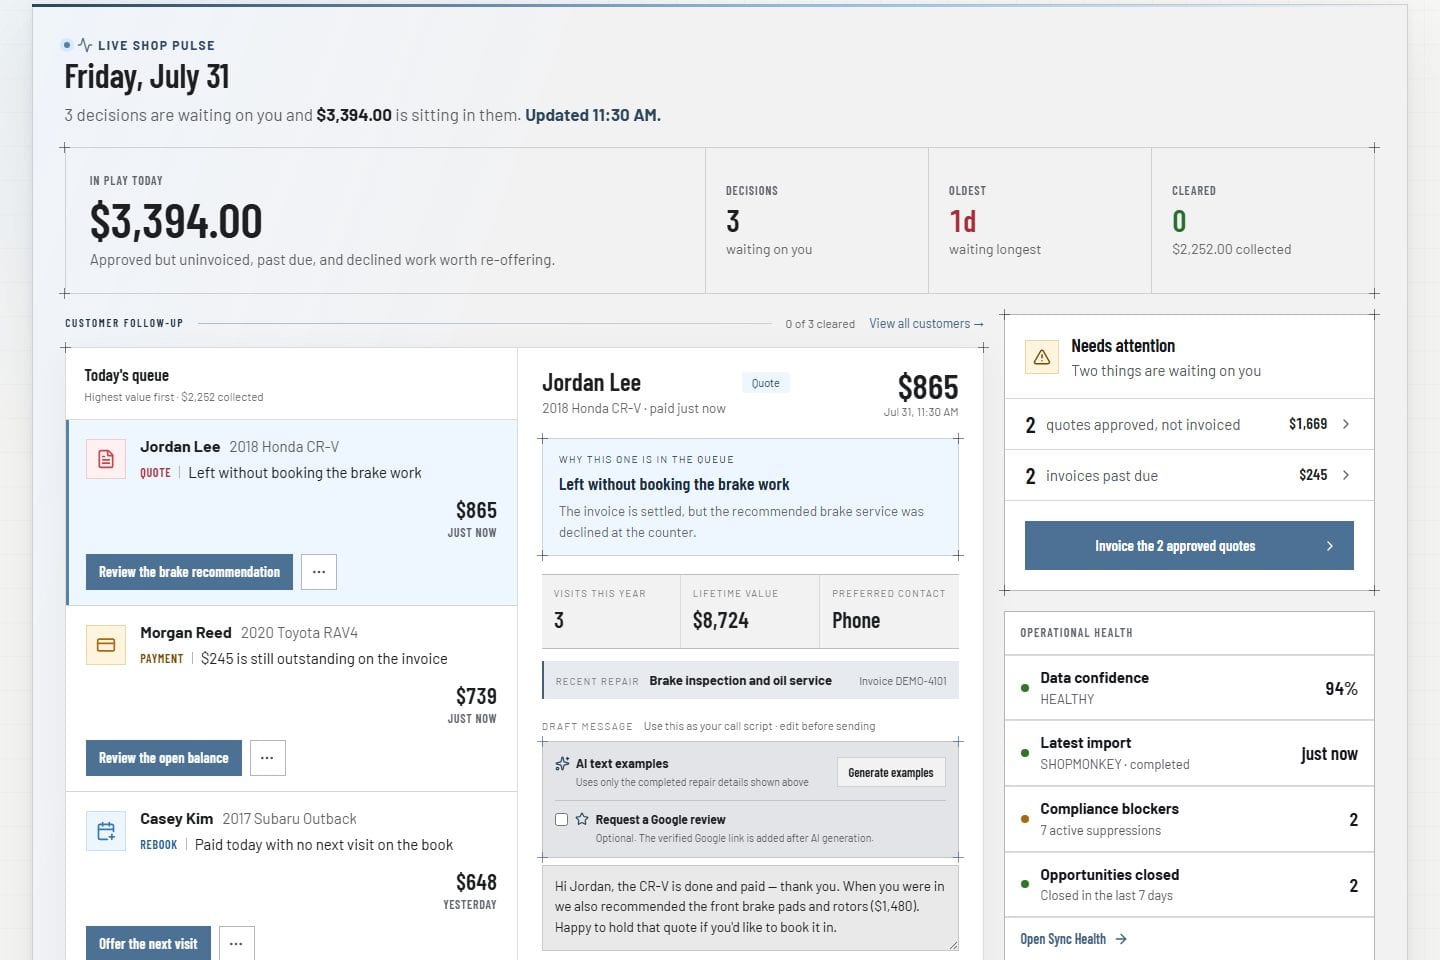Expand the quotes approved, not invoiced row

coord(1189,424)
